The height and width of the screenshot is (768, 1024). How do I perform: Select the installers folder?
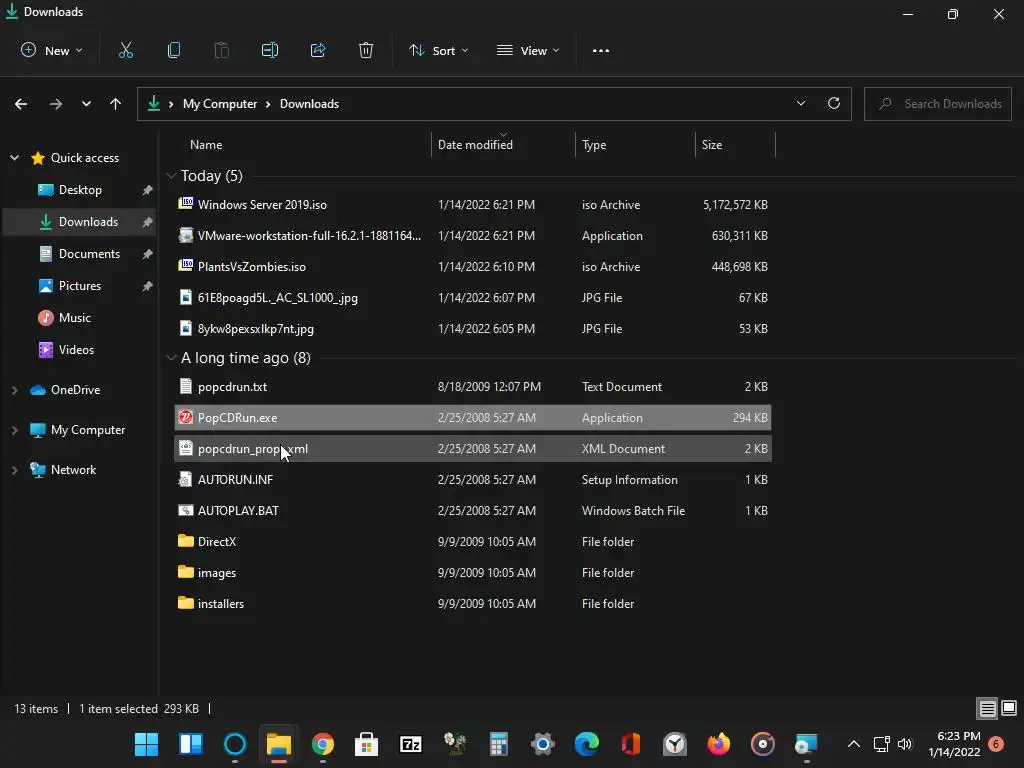coord(473,604)
